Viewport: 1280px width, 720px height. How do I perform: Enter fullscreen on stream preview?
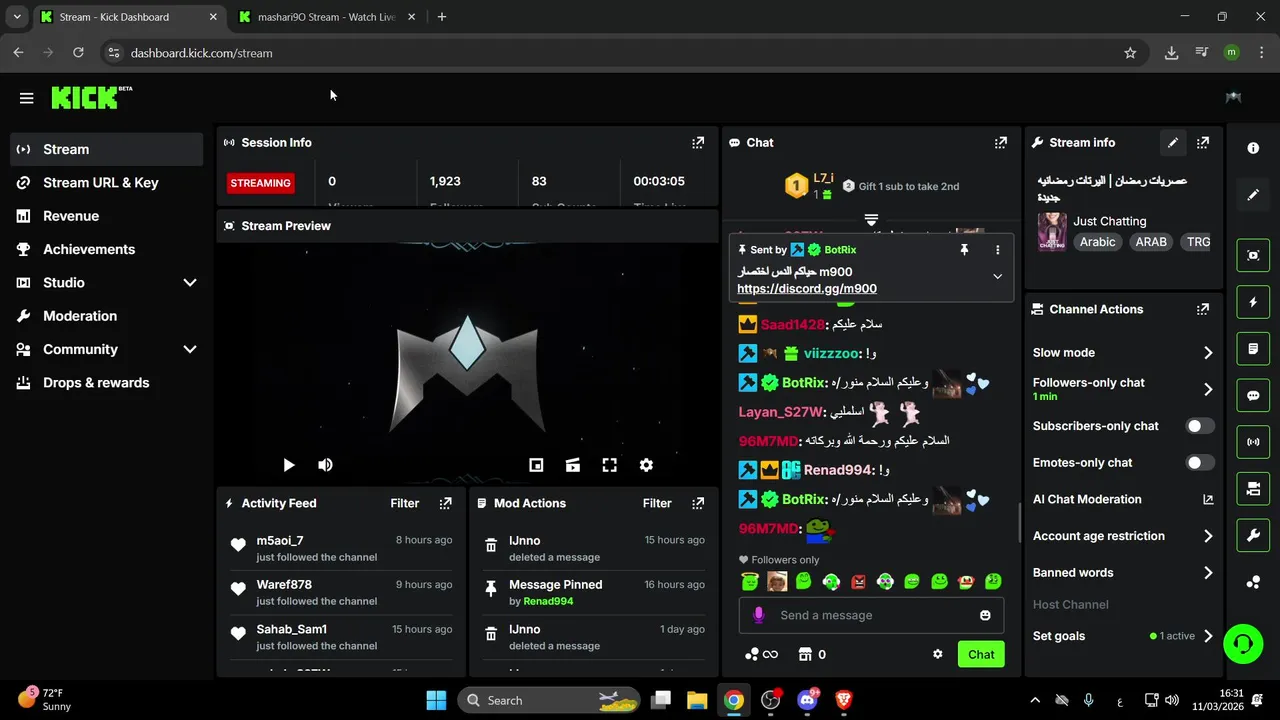tap(609, 465)
